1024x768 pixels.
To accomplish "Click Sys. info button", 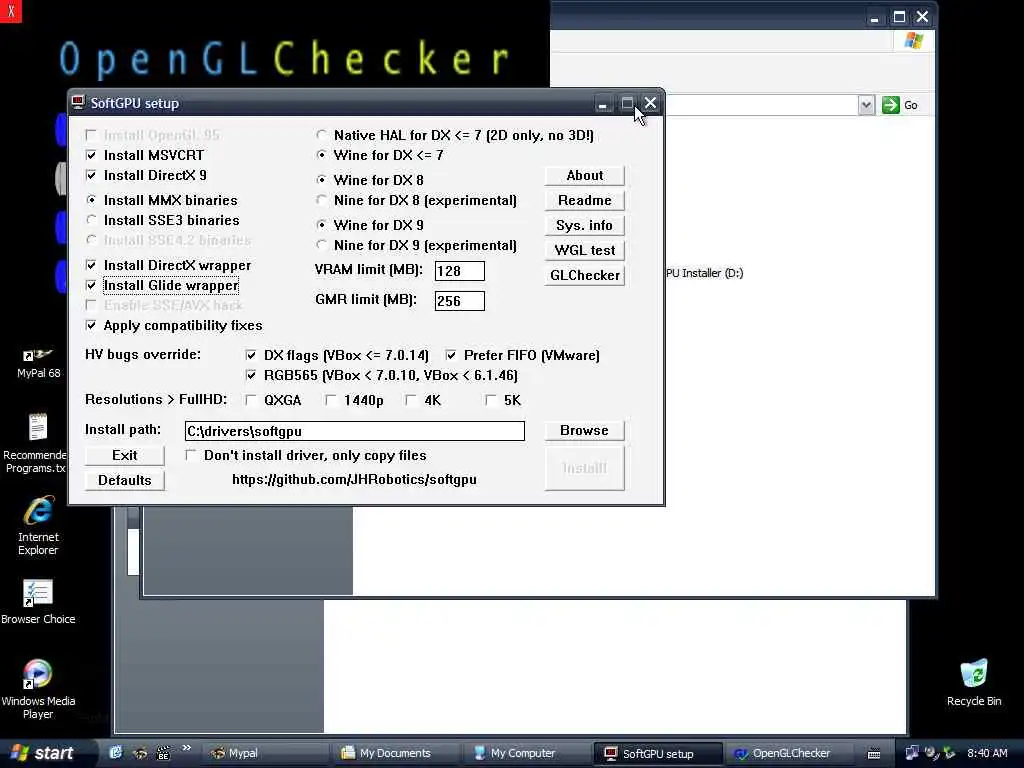I will [x=584, y=225].
